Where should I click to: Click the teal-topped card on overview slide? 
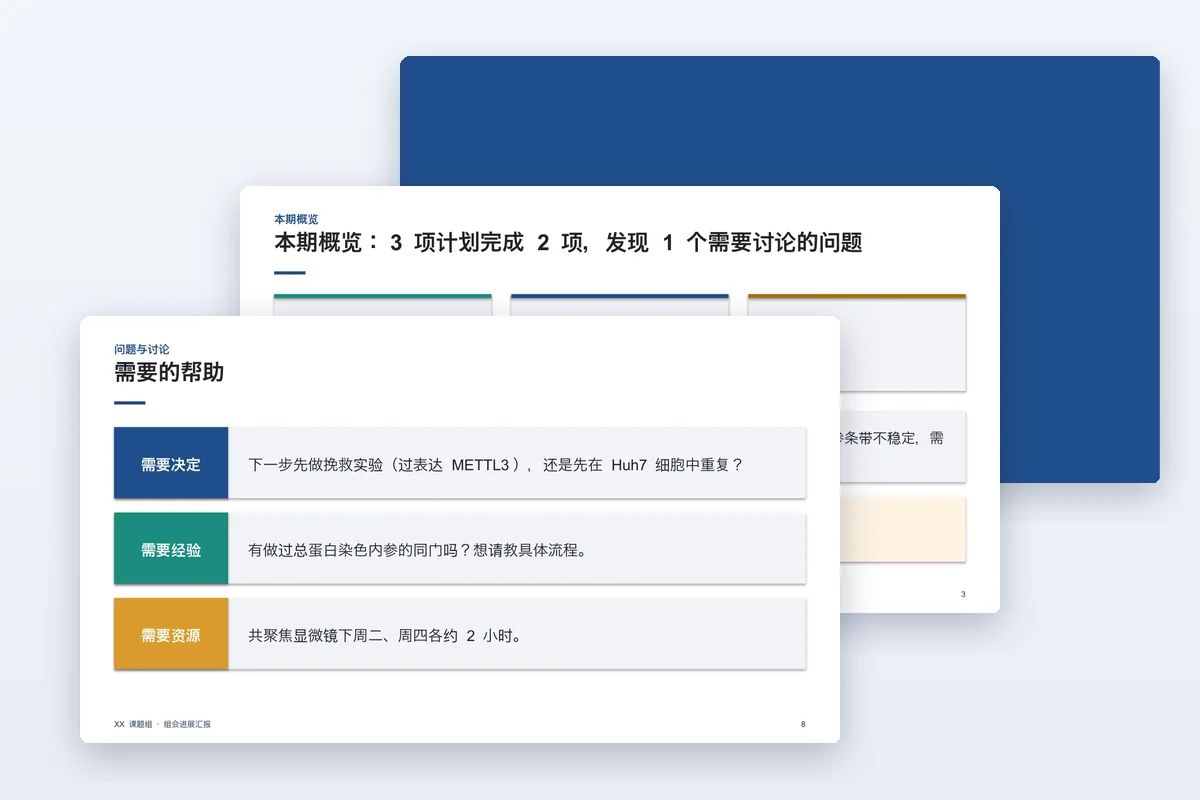click(x=383, y=305)
